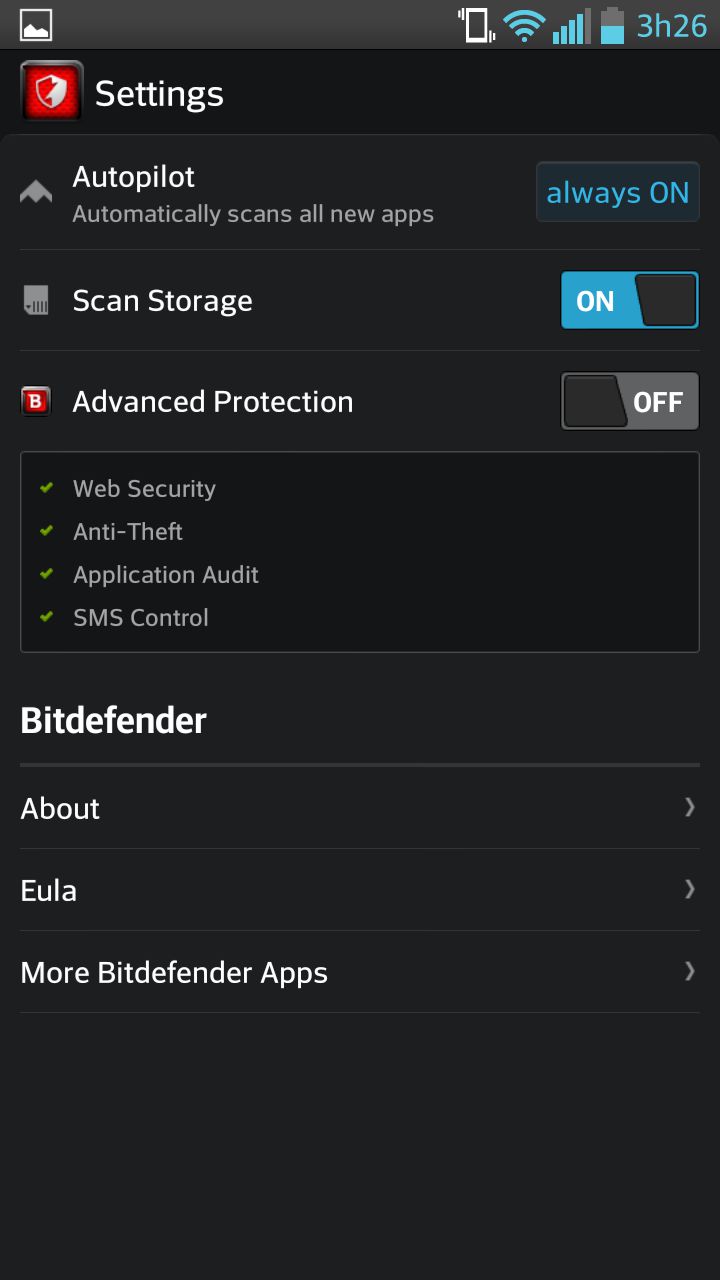Tap the green checkmark beside Web Security
The width and height of the screenshot is (720, 1280).
(46, 488)
